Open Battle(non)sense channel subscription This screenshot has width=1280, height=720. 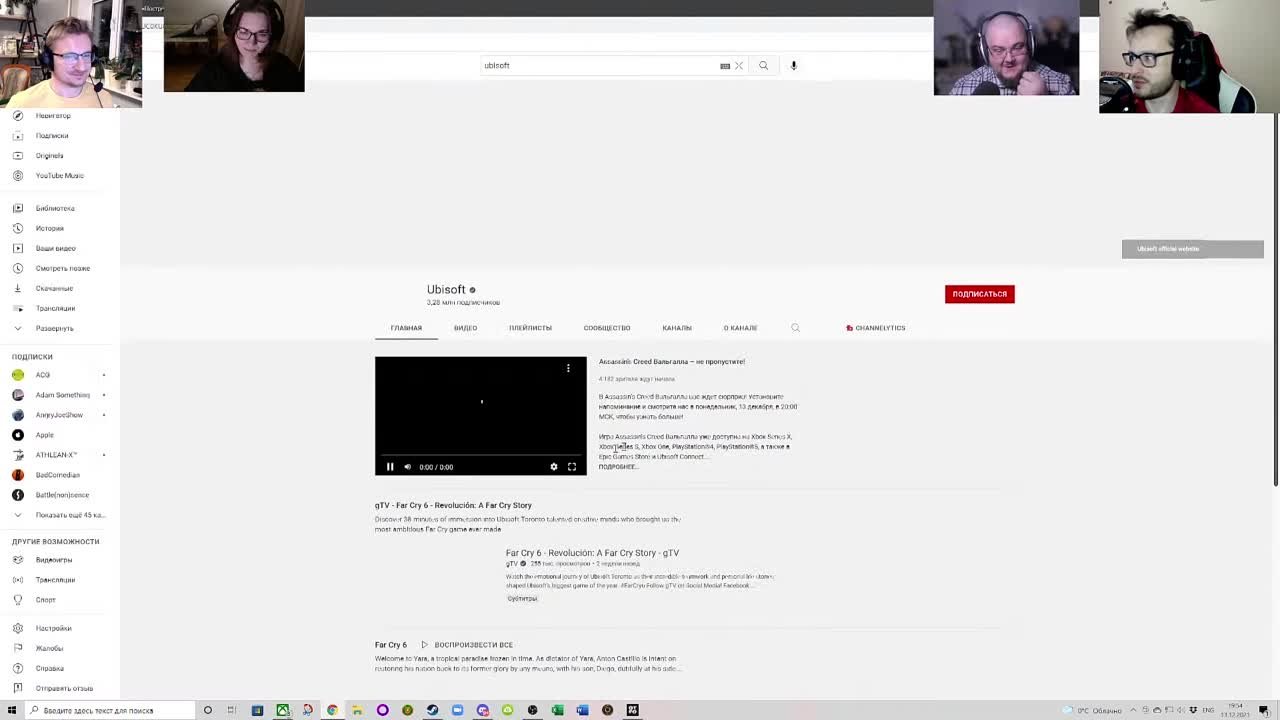click(62, 495)
